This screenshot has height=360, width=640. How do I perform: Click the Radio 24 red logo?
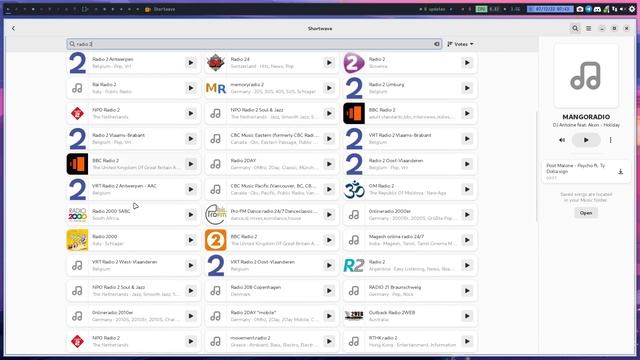[x=216, y=63]
